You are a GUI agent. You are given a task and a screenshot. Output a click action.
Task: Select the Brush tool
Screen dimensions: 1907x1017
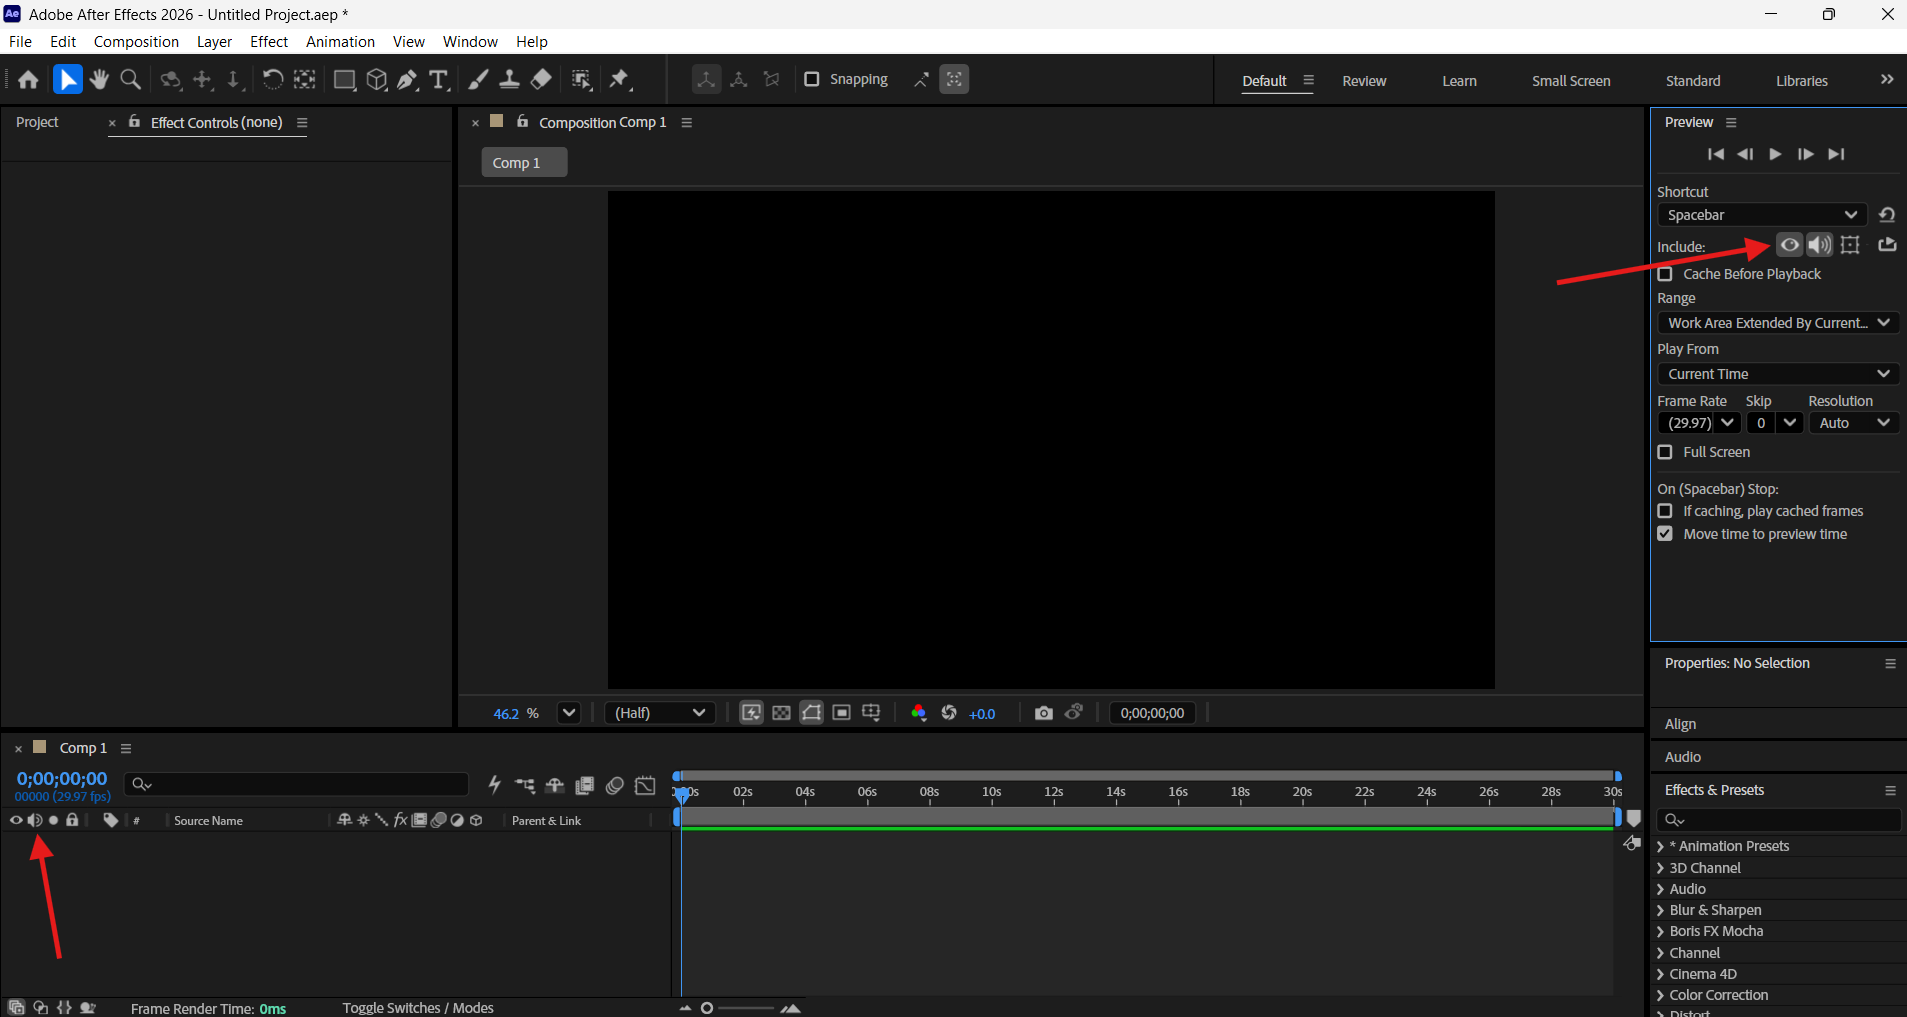(478, 80)
